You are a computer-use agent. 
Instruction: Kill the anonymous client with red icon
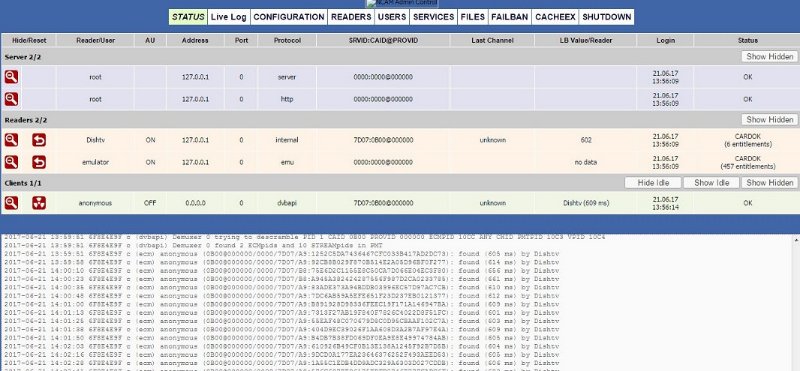[39, 203]
